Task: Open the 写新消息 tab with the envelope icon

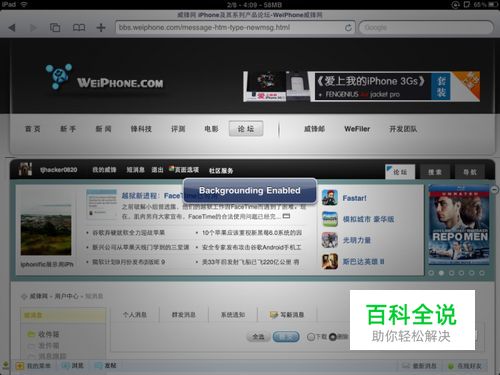Action: point(287,315)
